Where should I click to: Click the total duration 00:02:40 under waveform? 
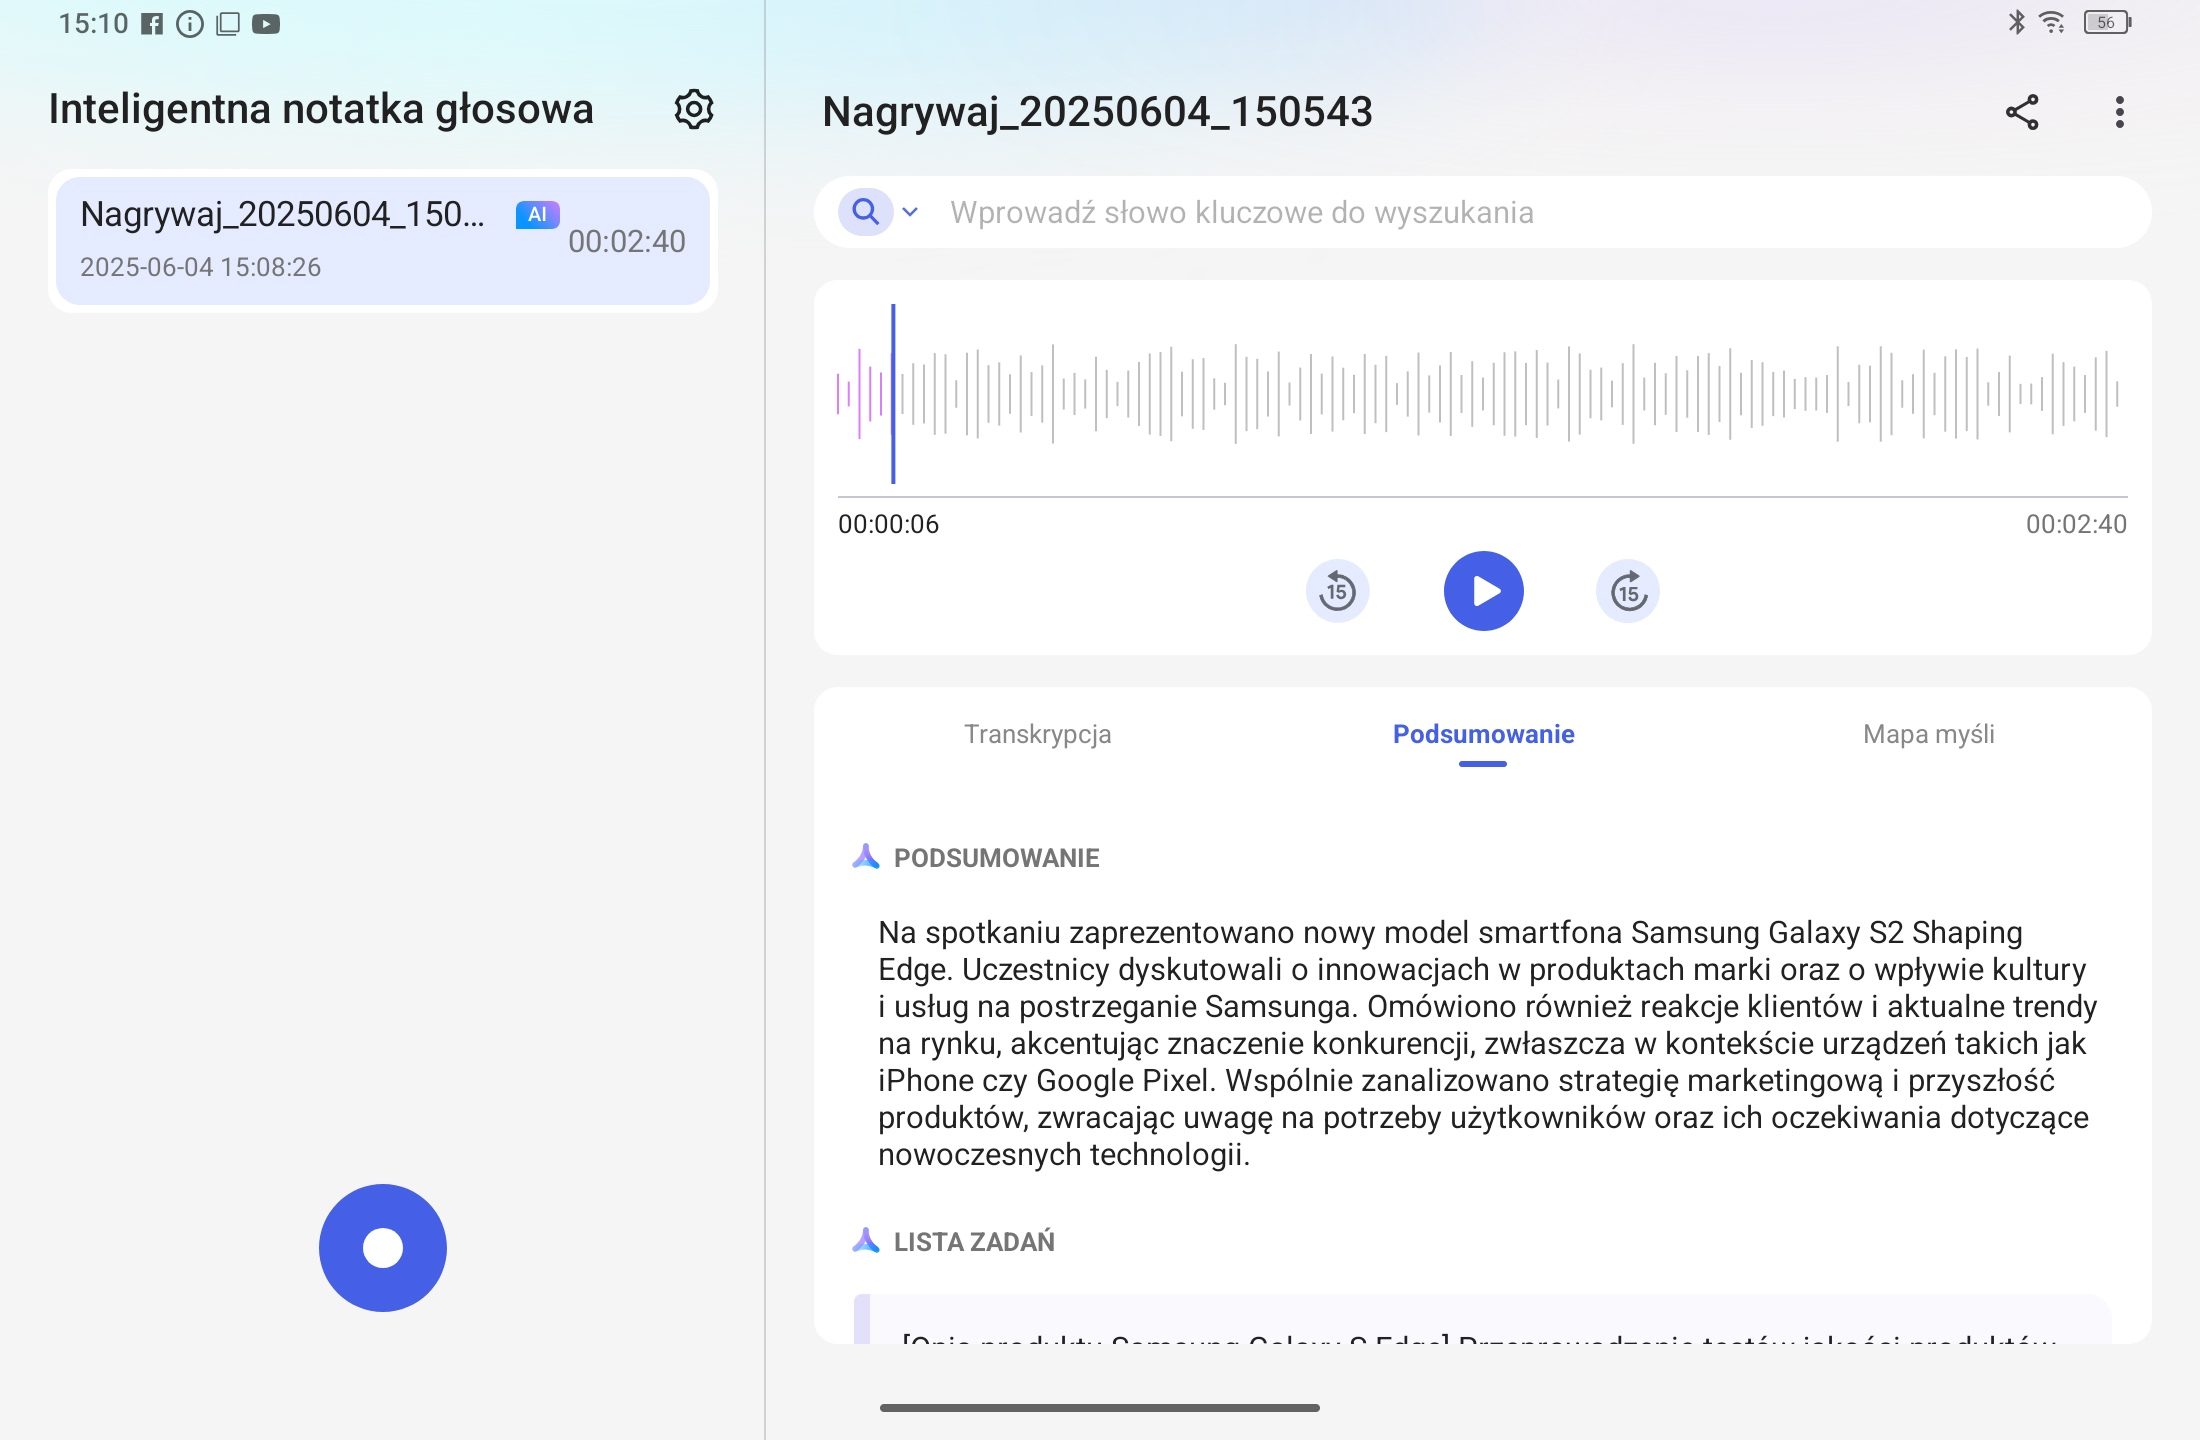tap(2076, 524)
